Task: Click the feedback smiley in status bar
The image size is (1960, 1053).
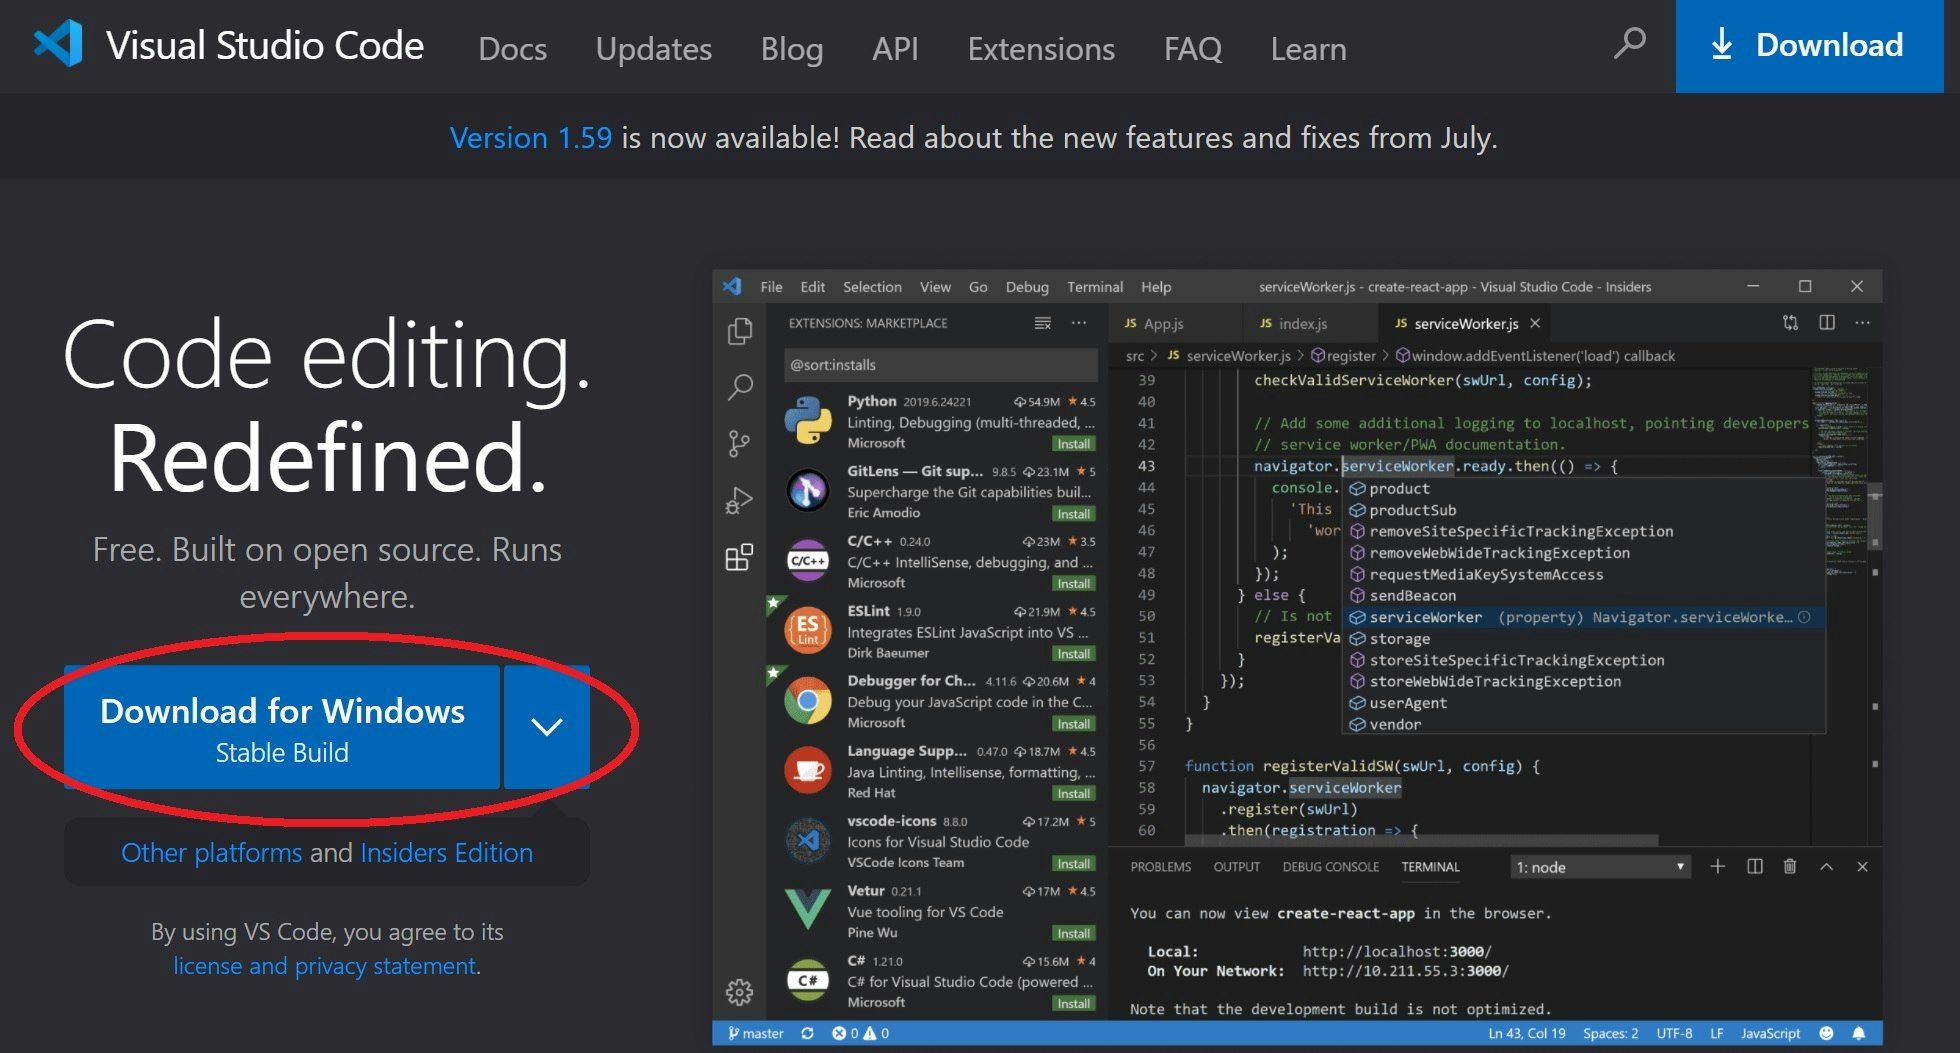Action: [x=1826, y=1033]
